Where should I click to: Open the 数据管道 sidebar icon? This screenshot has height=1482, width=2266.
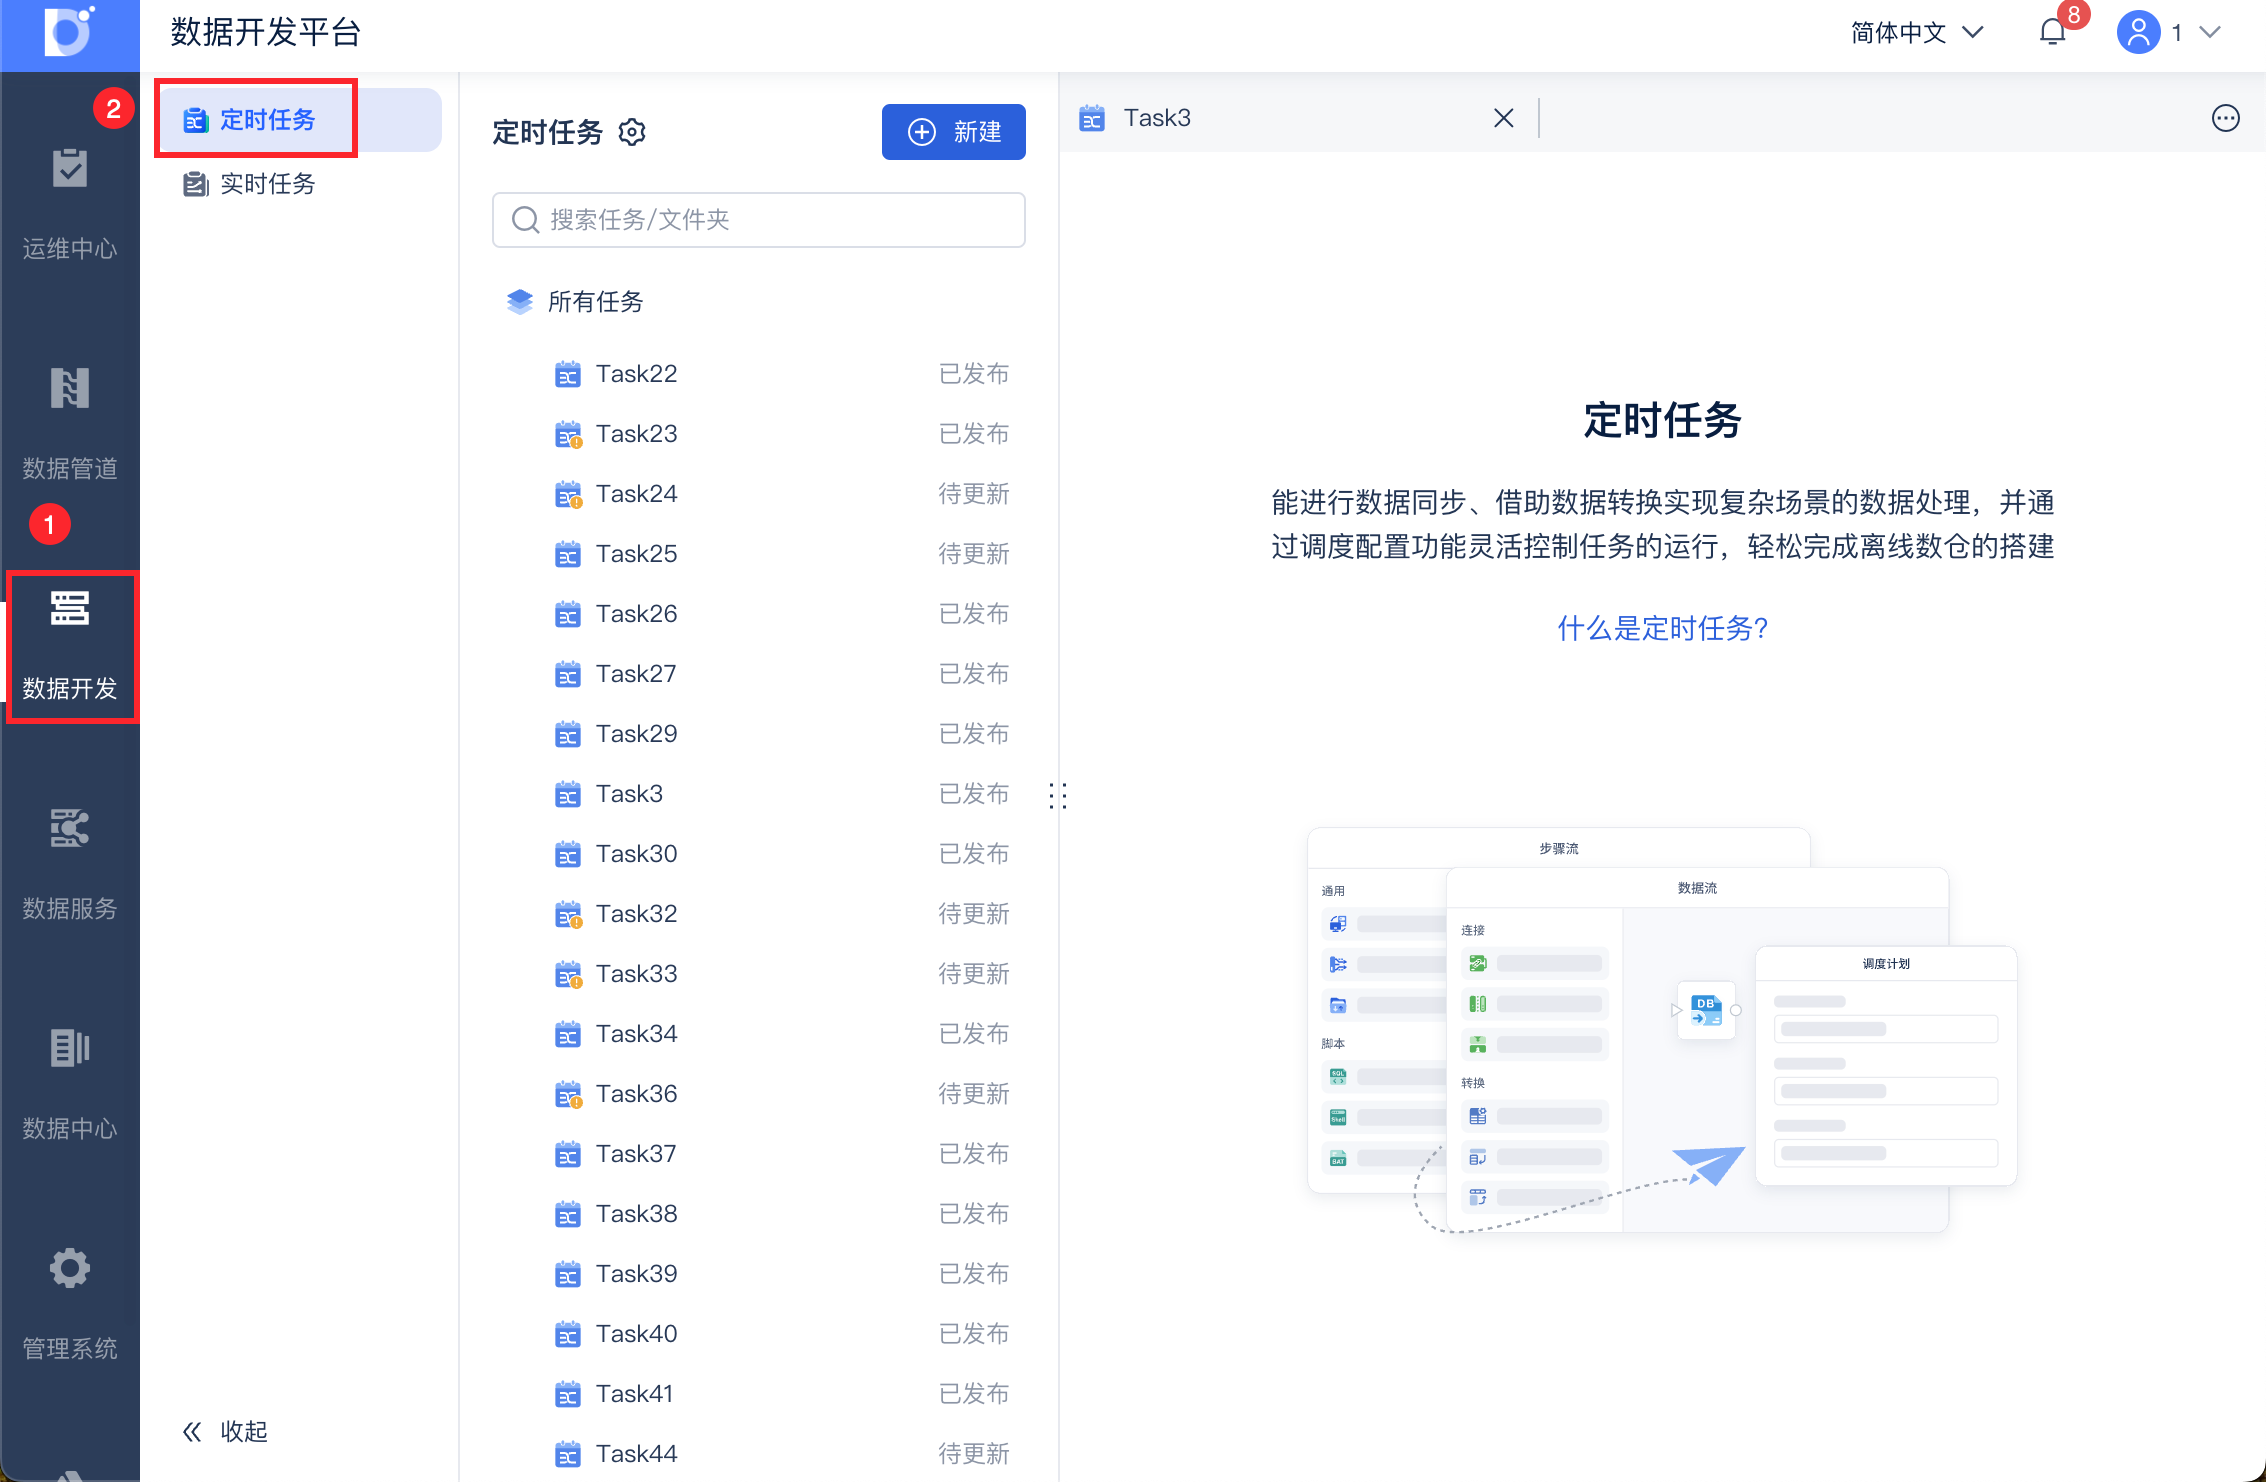(69, 389)
